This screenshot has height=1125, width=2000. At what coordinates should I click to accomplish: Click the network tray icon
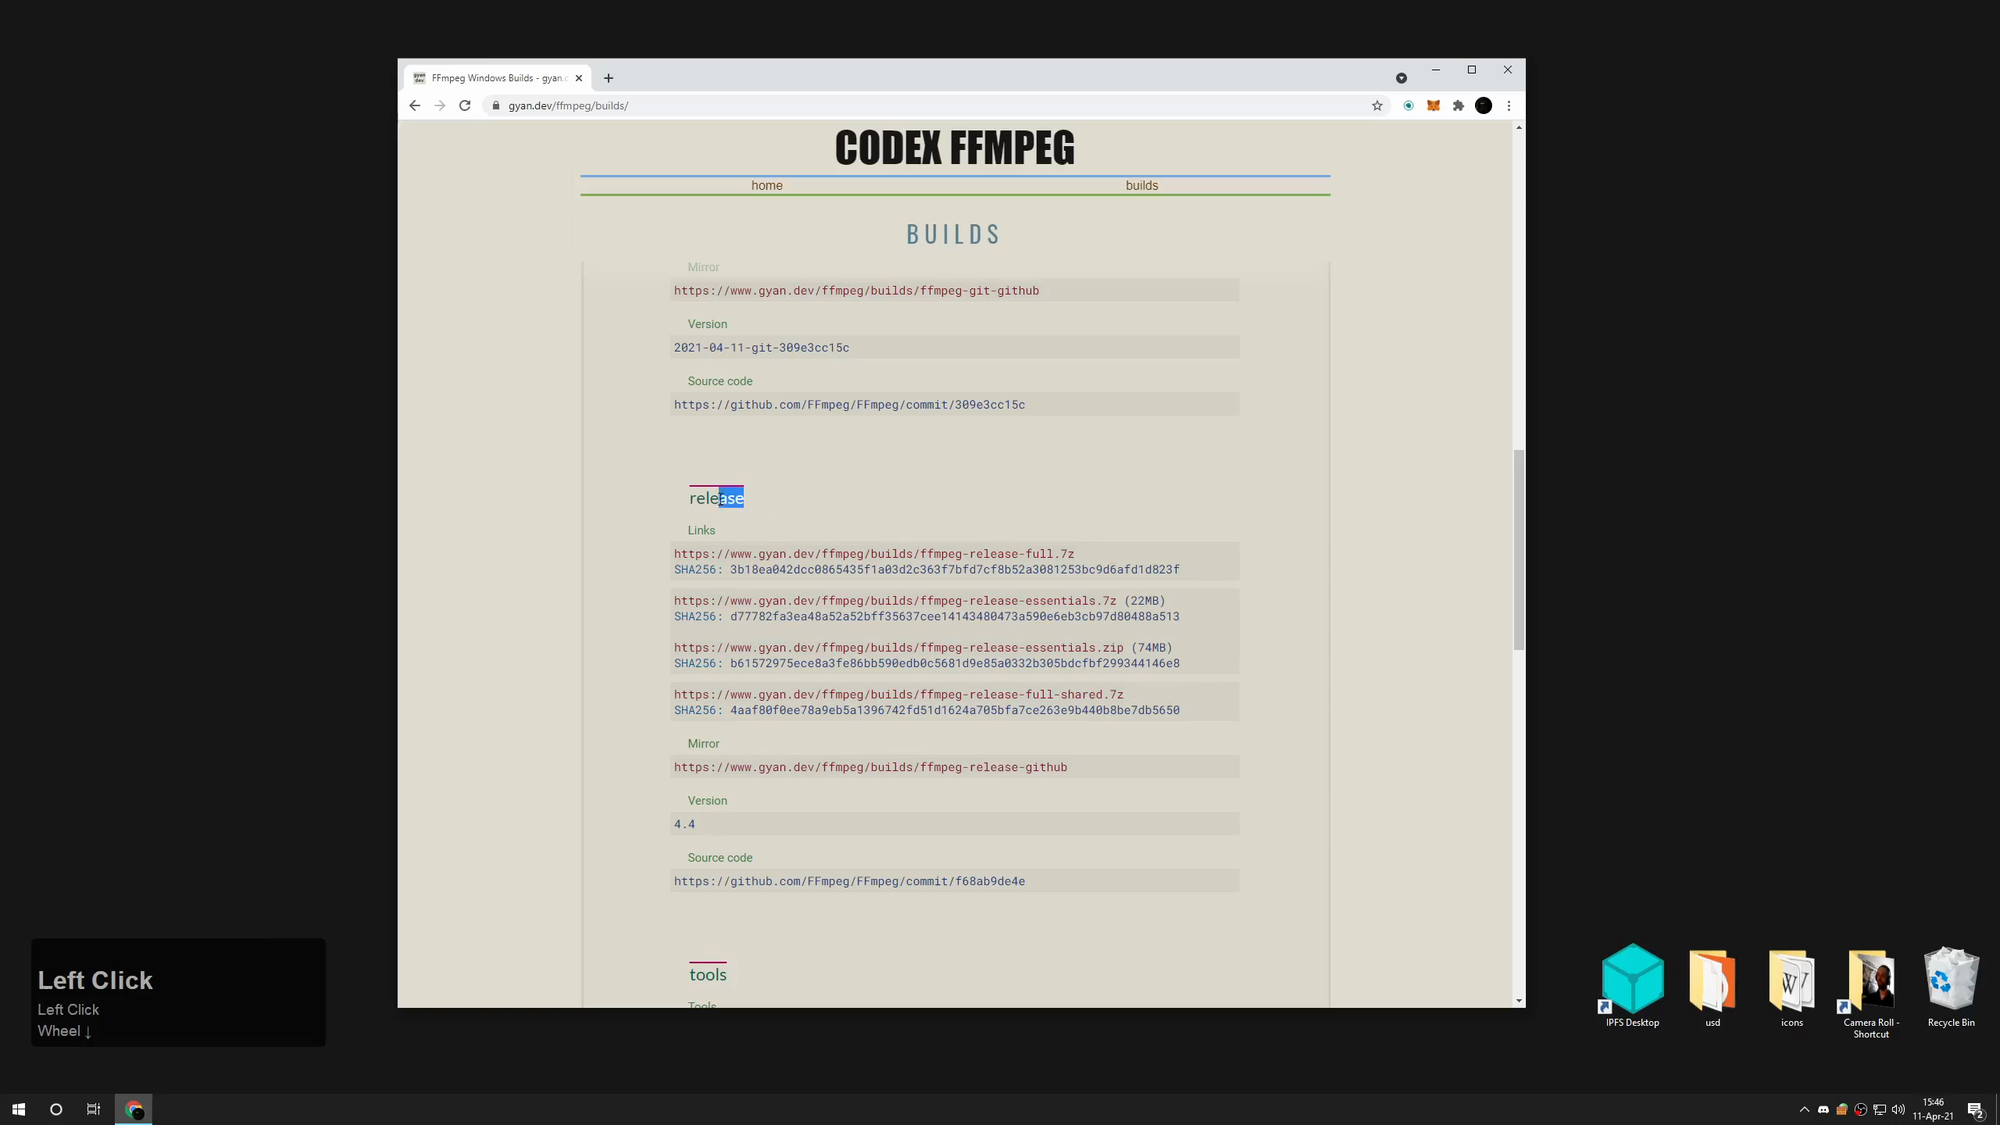coord(1880,1109)
